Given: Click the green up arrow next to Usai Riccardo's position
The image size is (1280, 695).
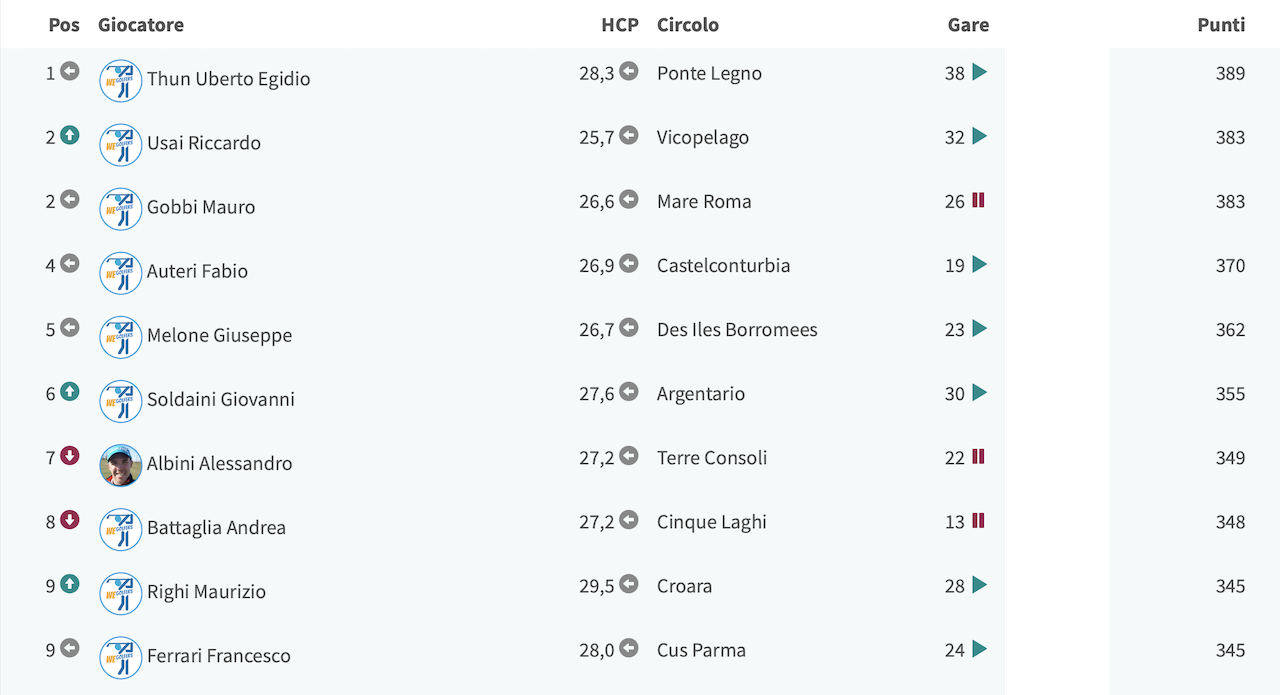Looking at the screenshot, I should click(x=69, y=135).
